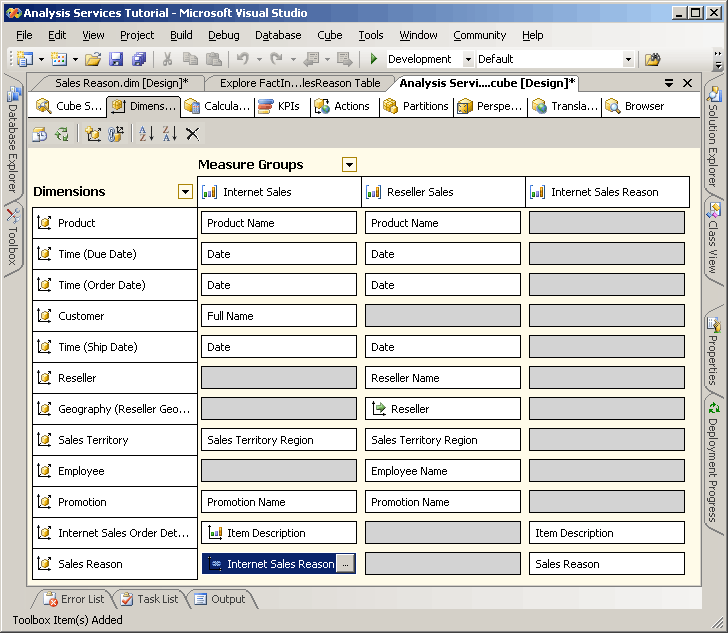The image size is (728, 633).
Task: Click the Process toolbar icon in cube designer
Action: (x=40, y=134)
